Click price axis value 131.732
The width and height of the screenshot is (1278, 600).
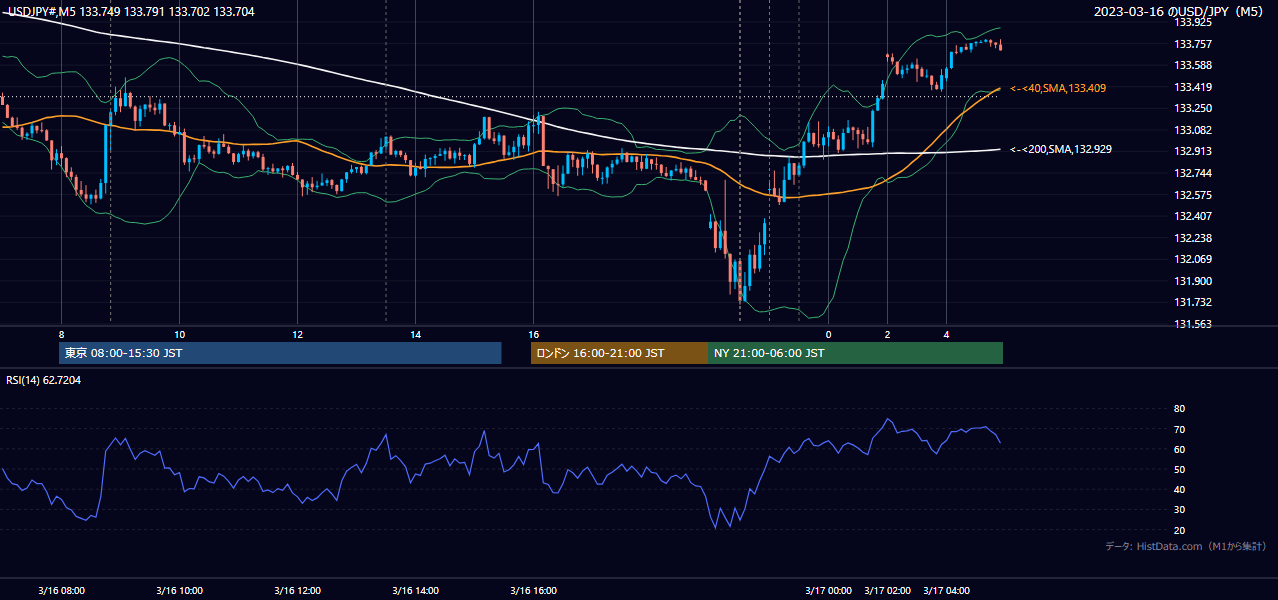1193,303
